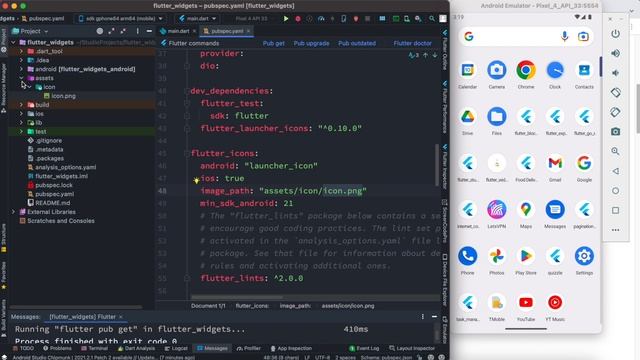
Task: Open Play Store app on the emulator
Action: [x=526, y=256]
